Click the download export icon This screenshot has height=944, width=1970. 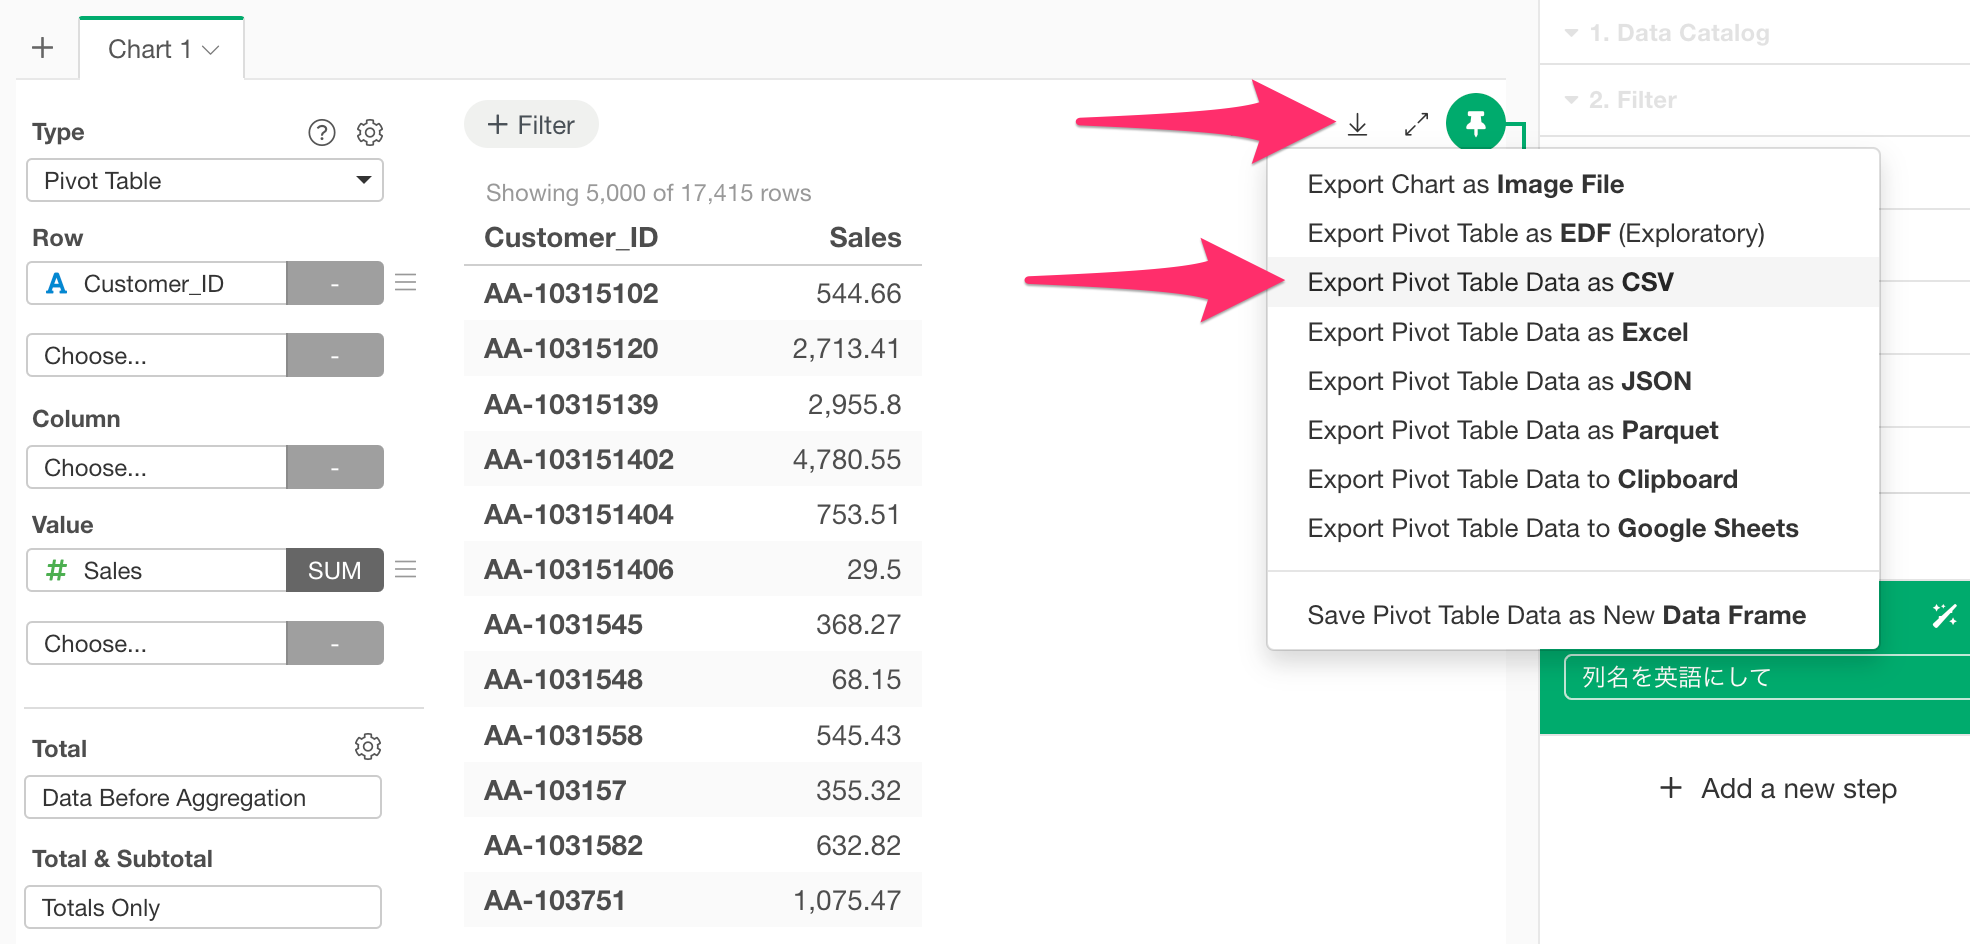click(x=1357, y=125)
